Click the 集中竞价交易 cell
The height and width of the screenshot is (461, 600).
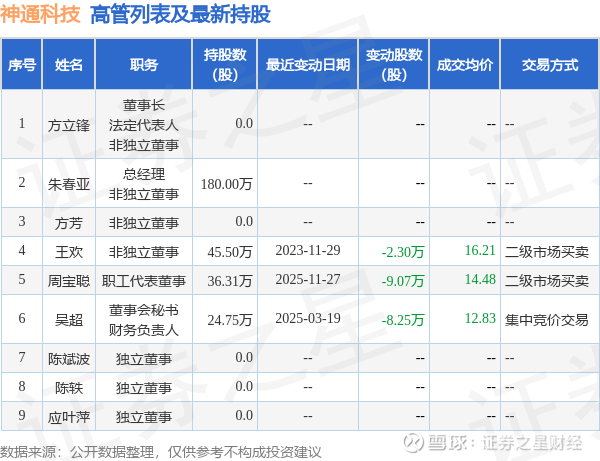(546, 320)
